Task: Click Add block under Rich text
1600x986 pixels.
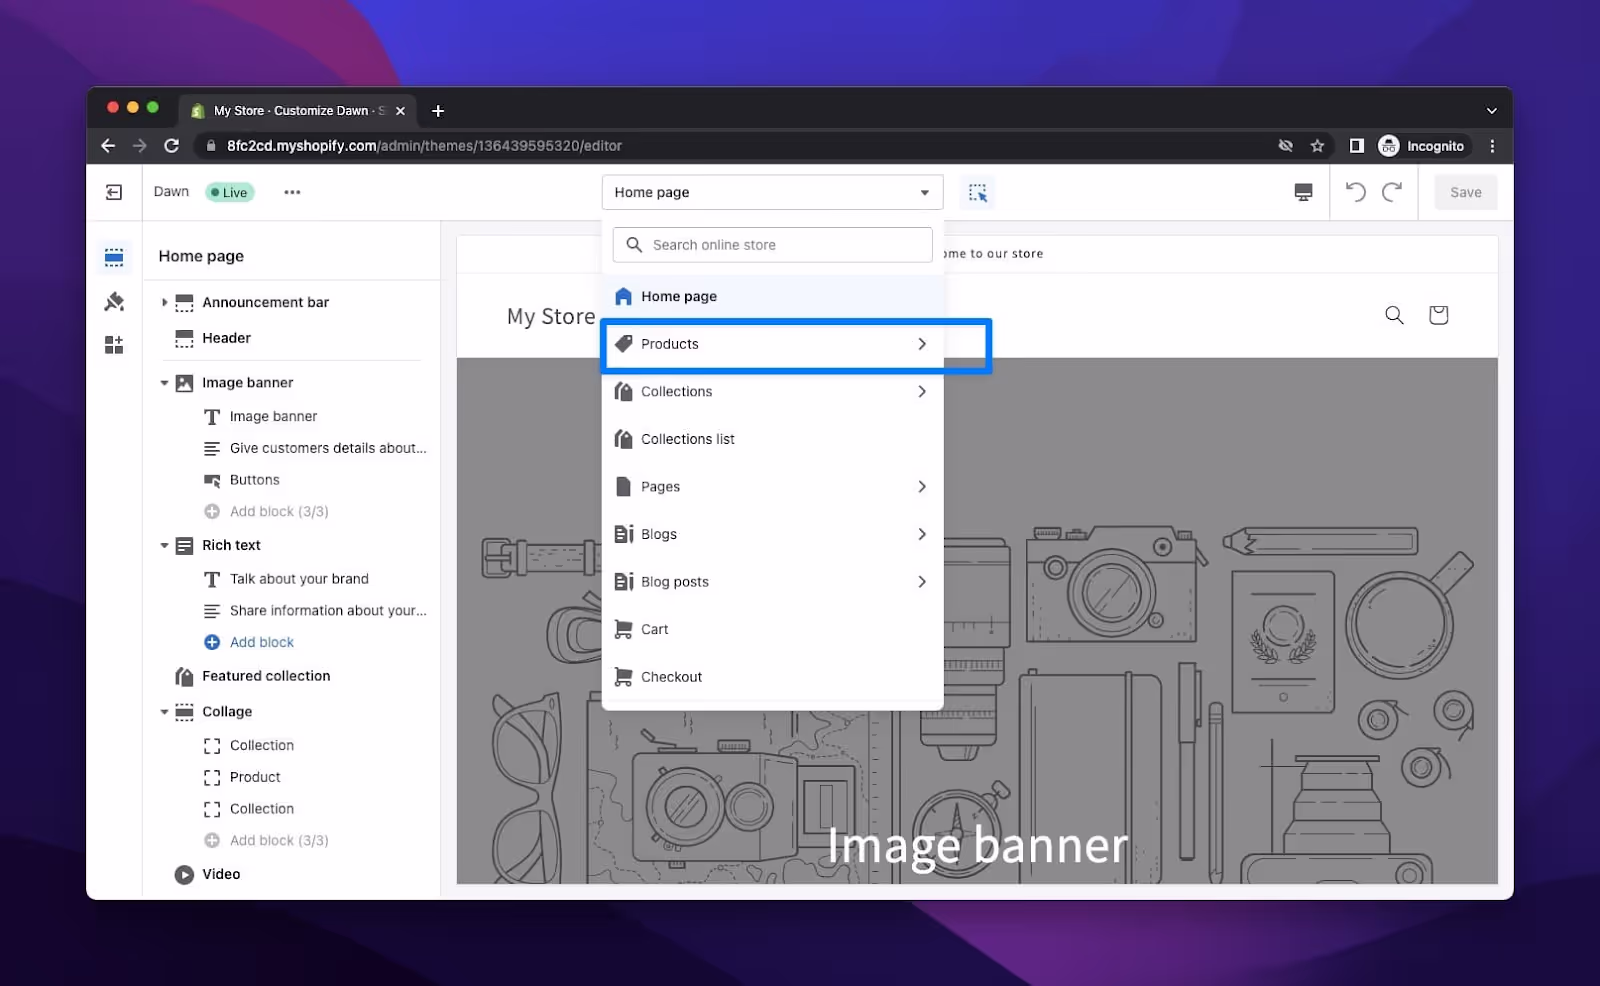Action: click(x=262, y=642)
